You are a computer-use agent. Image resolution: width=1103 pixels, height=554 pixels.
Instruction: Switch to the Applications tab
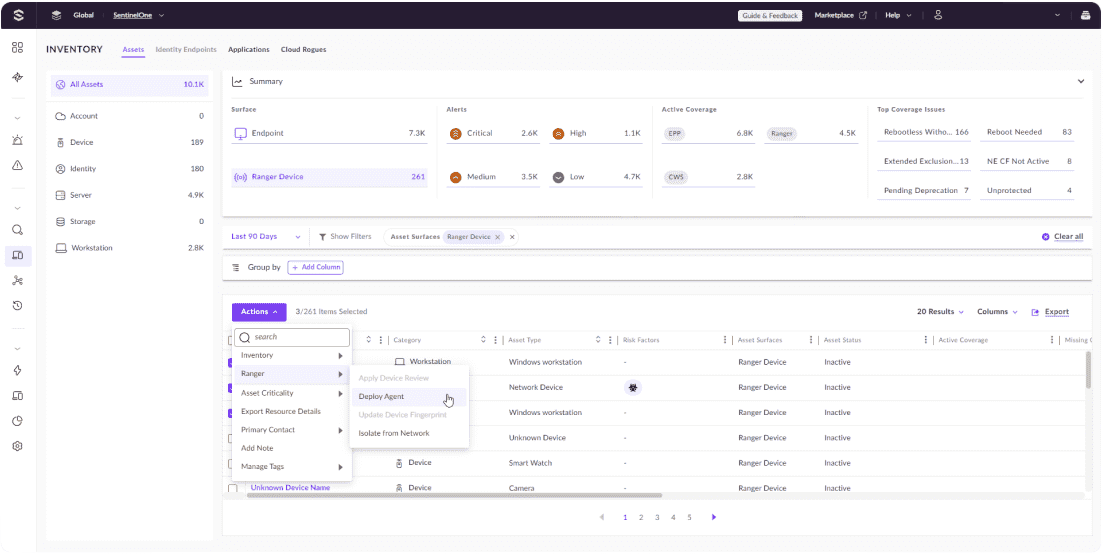tap(248, 49)
